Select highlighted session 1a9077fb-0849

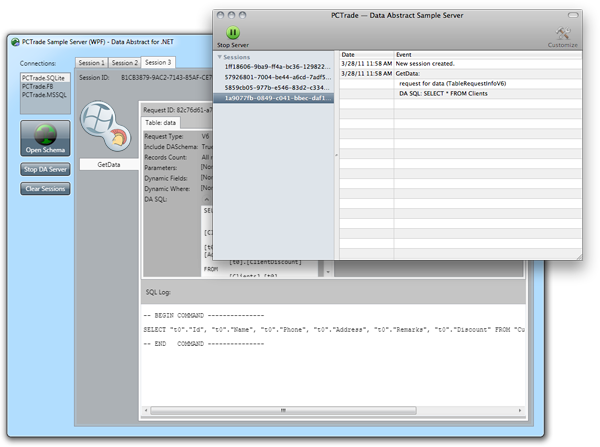pyautogui.click(x=274, y=98)
